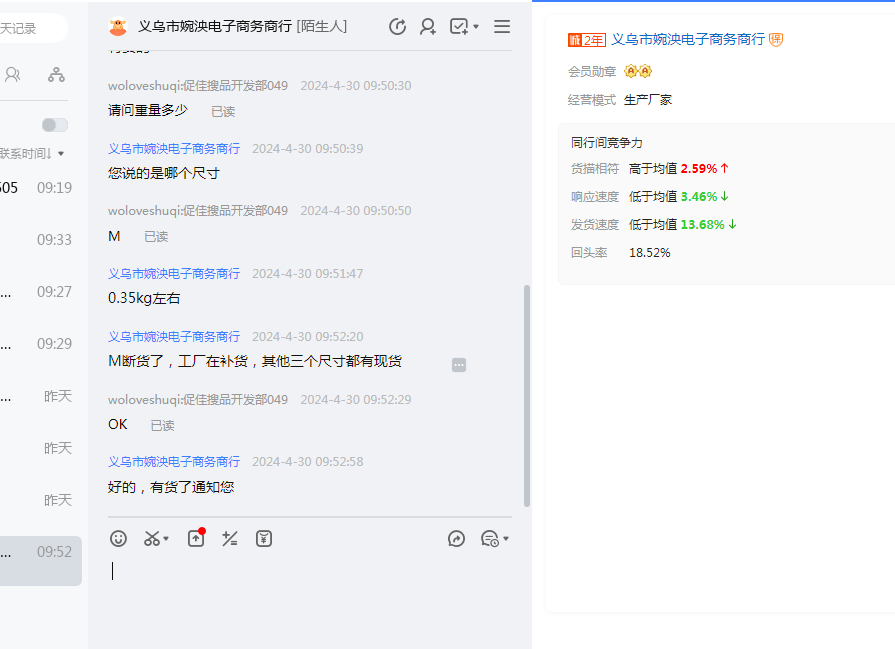The width and height of the screenshot is (895, 649).
Task: Click the yuan payment icon
Action: coord(264,539)
